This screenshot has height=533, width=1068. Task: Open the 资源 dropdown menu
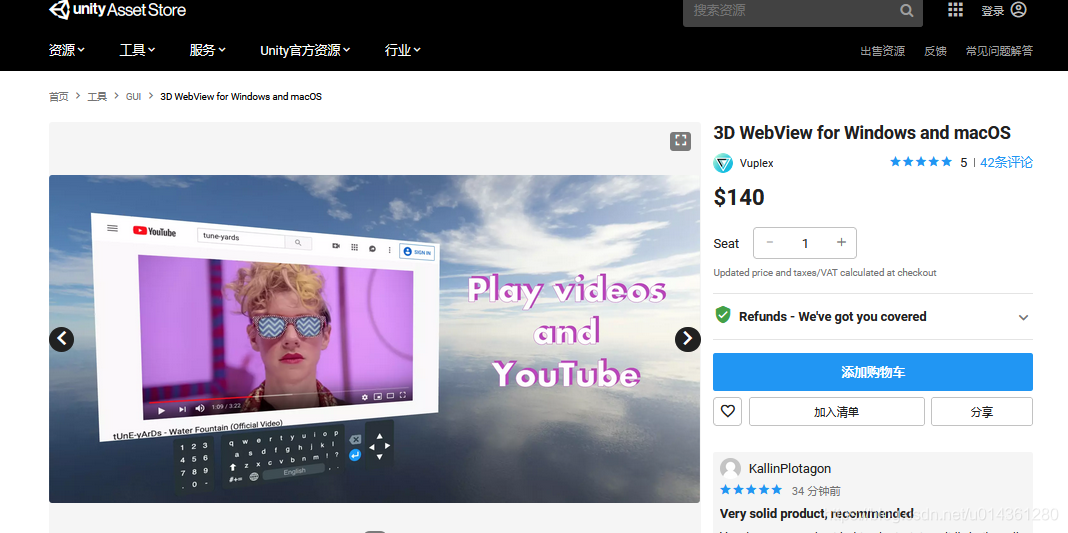point(67,50)
